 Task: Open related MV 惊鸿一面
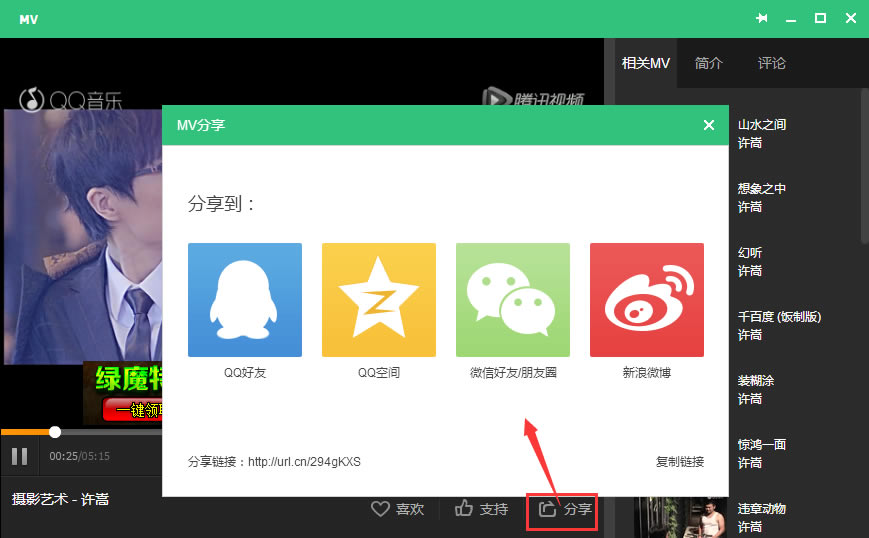click(762, 445)
